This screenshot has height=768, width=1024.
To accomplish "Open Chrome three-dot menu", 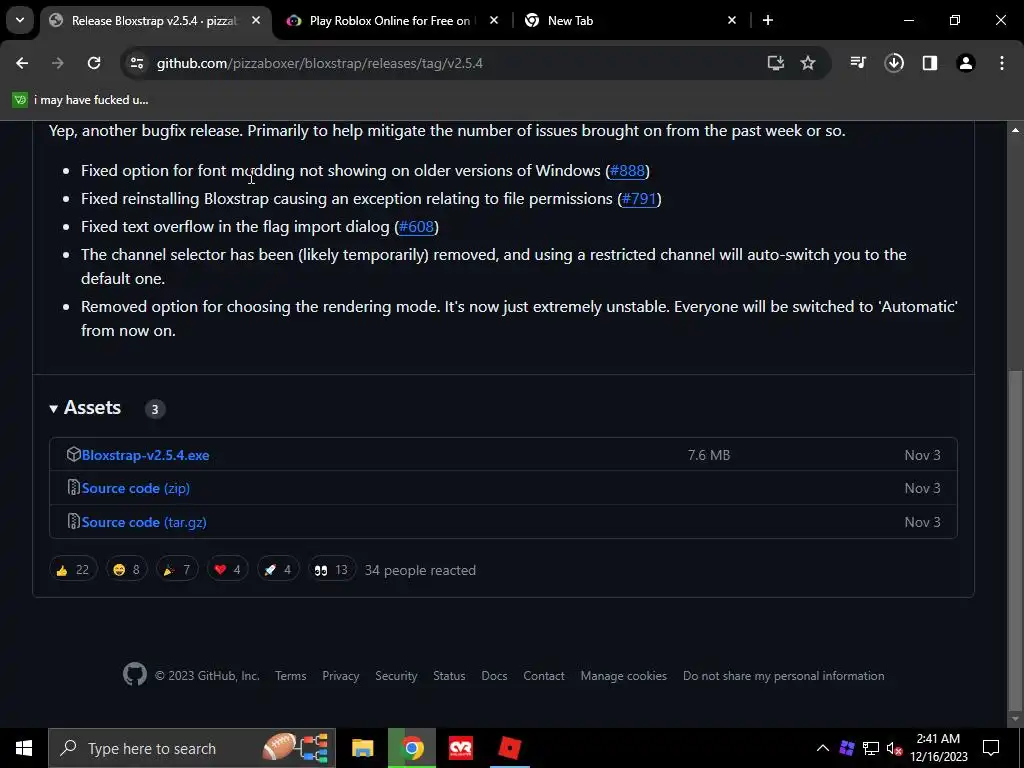I will [1002, 63].
